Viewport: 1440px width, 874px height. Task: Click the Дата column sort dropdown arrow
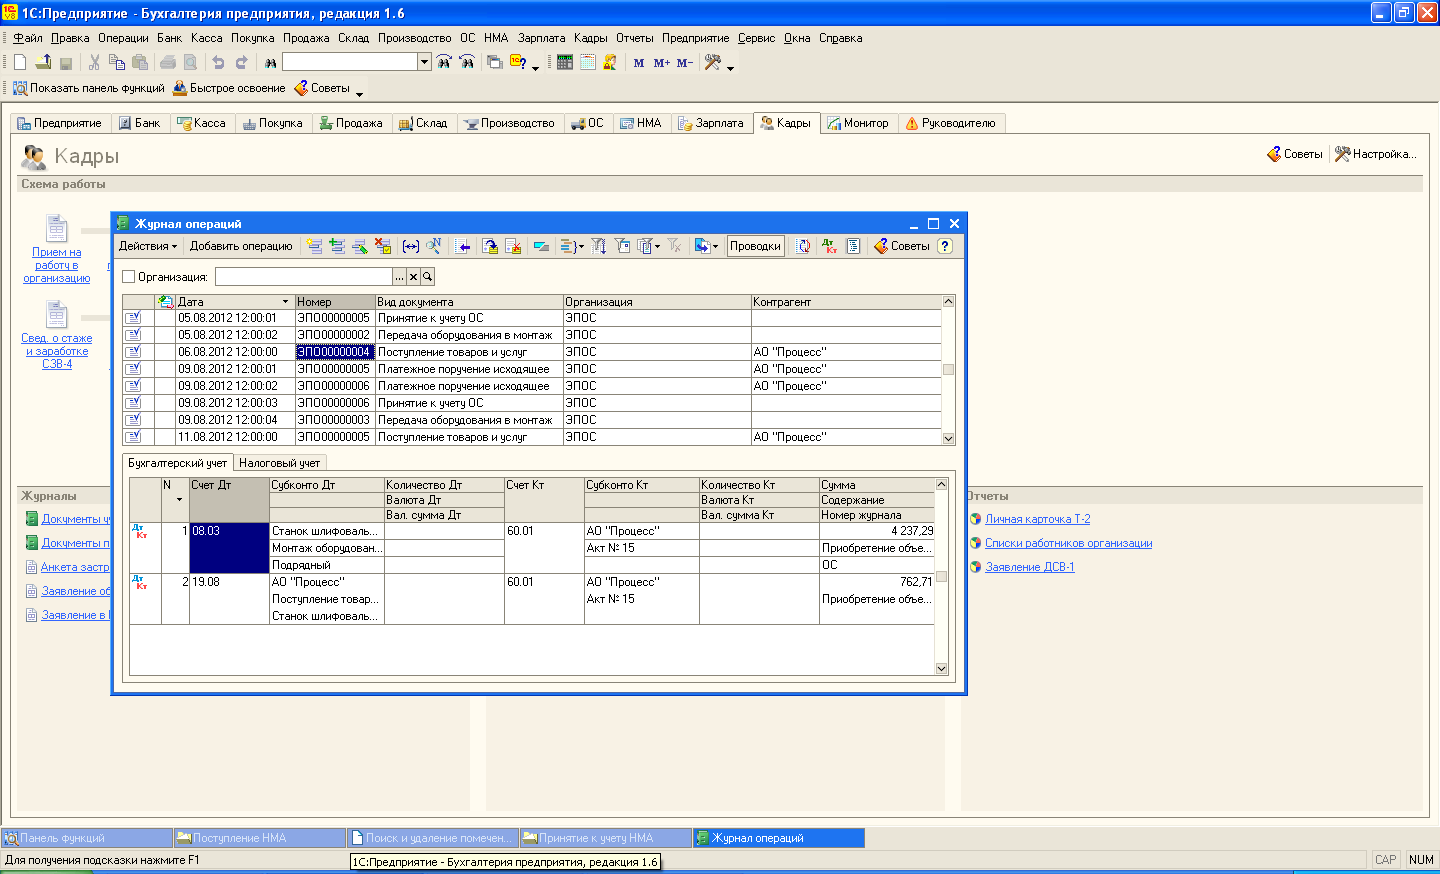(285, 301)
